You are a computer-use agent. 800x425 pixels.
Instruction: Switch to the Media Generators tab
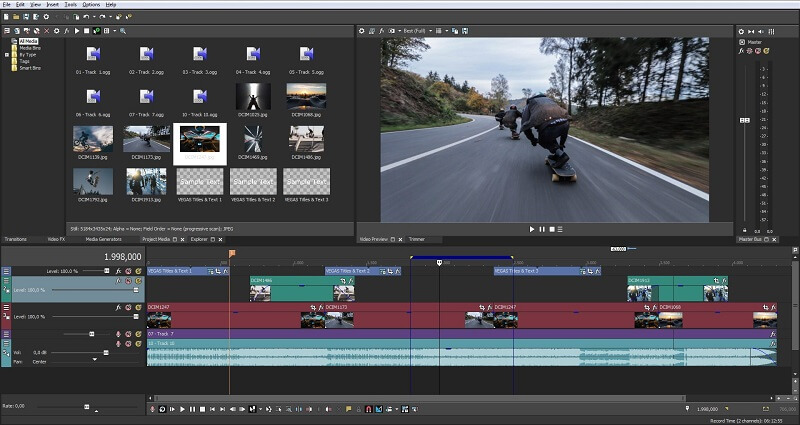103,240
